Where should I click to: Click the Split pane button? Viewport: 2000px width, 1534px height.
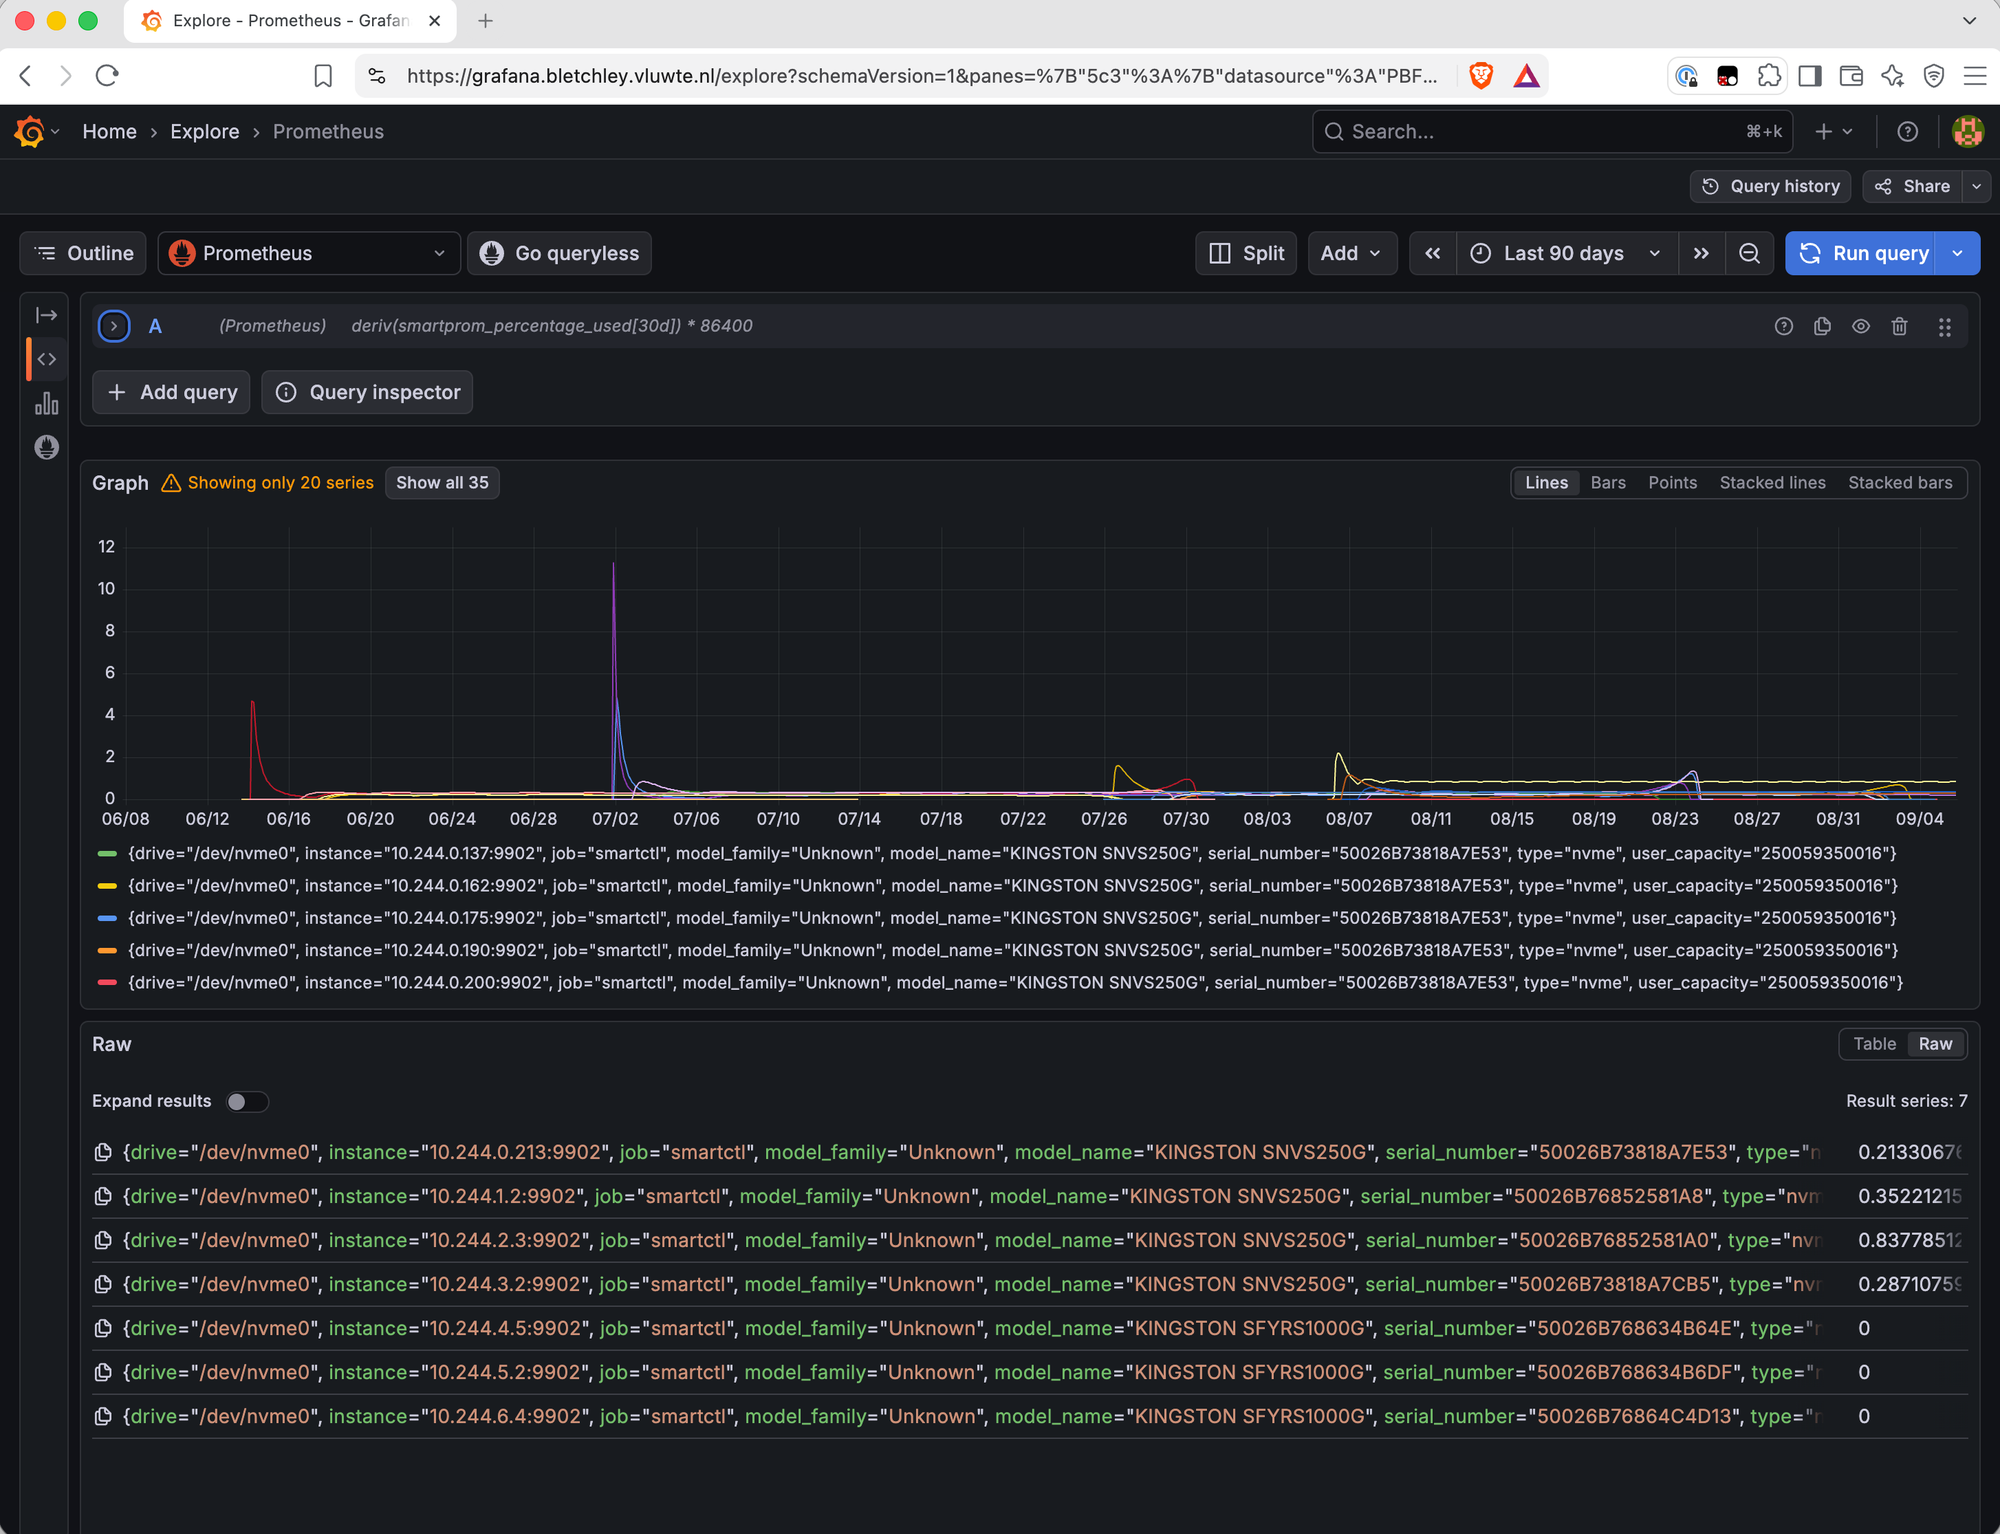tap(1246, 253)
